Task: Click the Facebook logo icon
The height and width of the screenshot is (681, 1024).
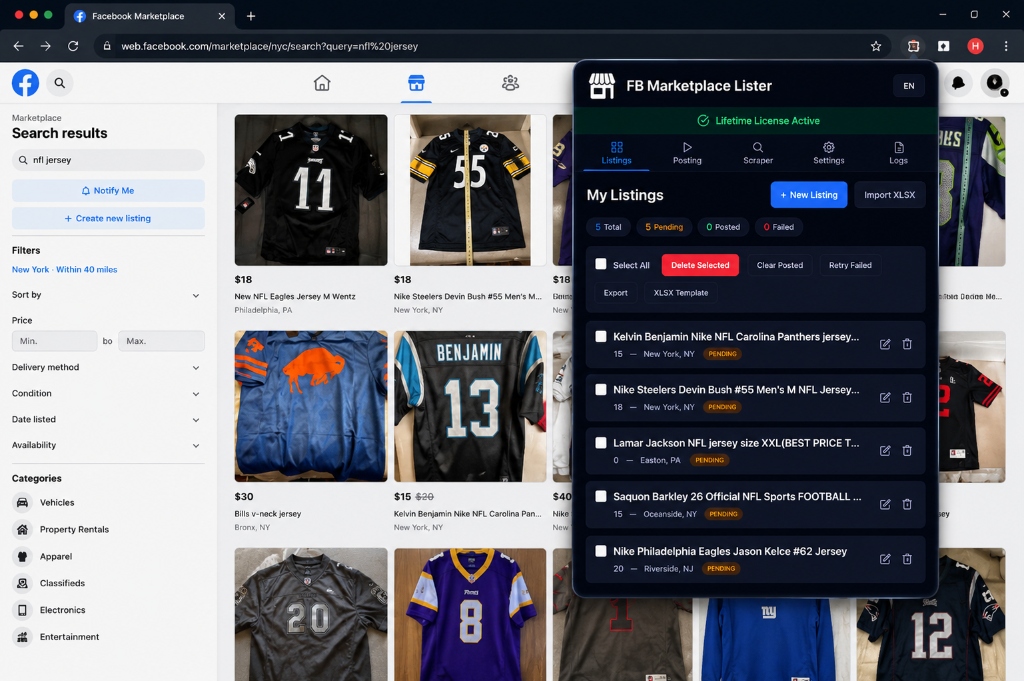Action: pyautogui.click(x=25, y=83)
